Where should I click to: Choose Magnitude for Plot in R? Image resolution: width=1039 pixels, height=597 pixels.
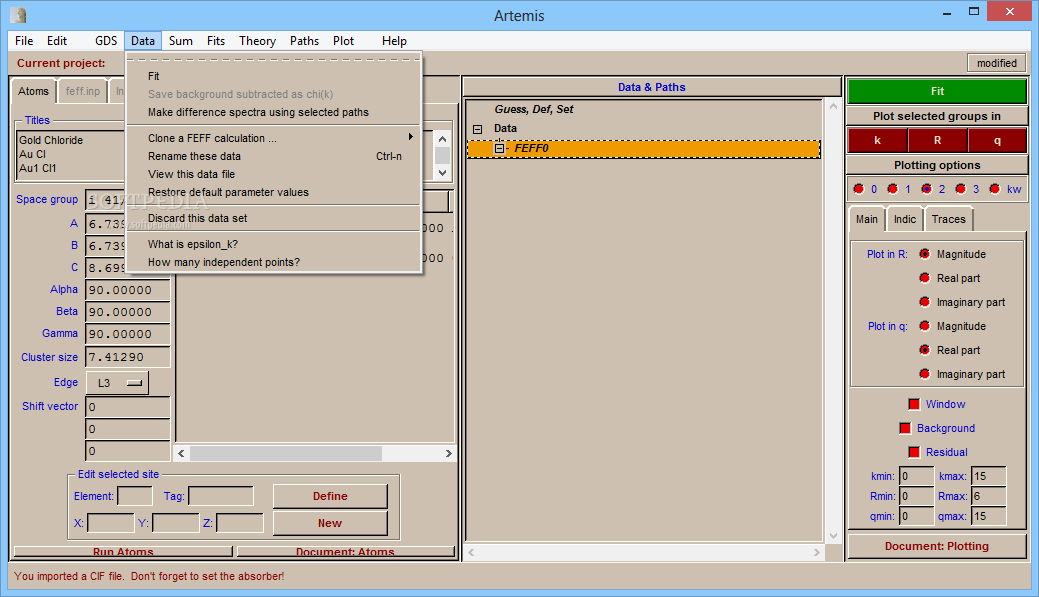924,254
